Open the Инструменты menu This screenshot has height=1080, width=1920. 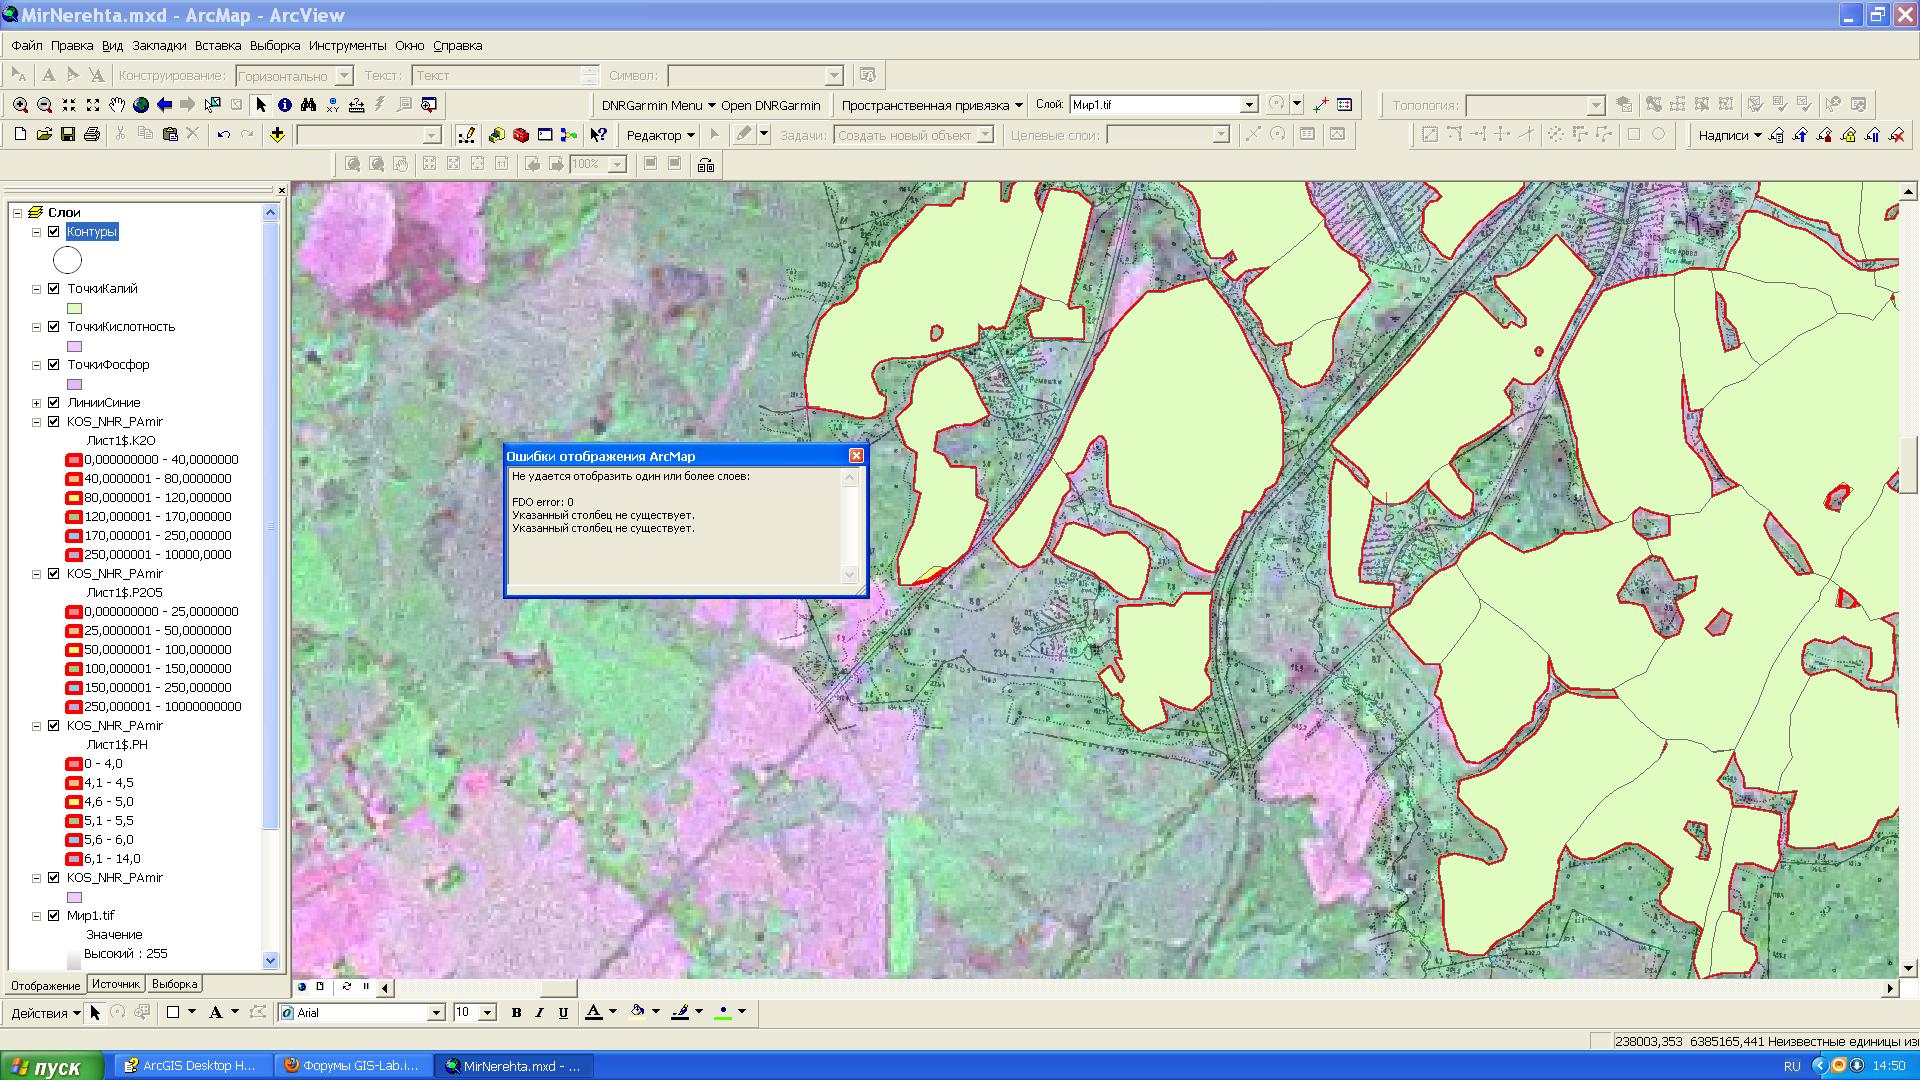coord(347,46)
